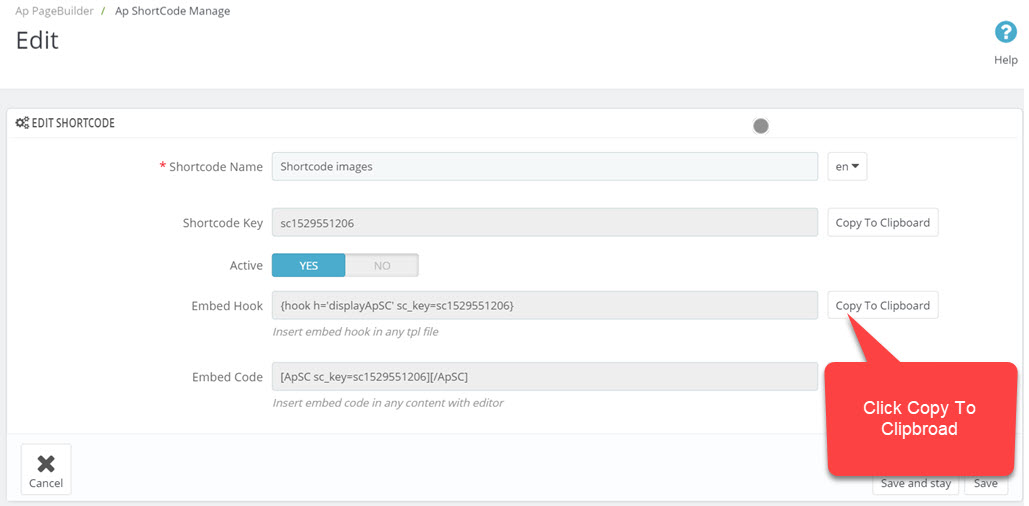
Task: Open the en language dropdown
Action: coord(847,167)
